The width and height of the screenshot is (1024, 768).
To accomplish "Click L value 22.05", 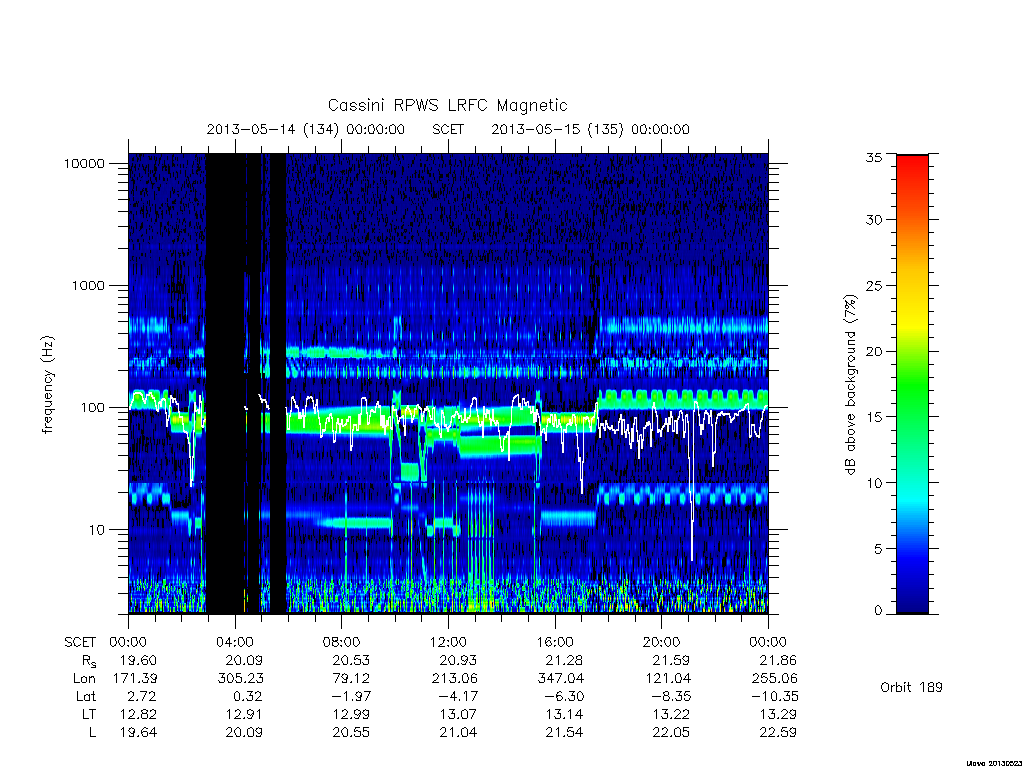I will coord(671,732).
